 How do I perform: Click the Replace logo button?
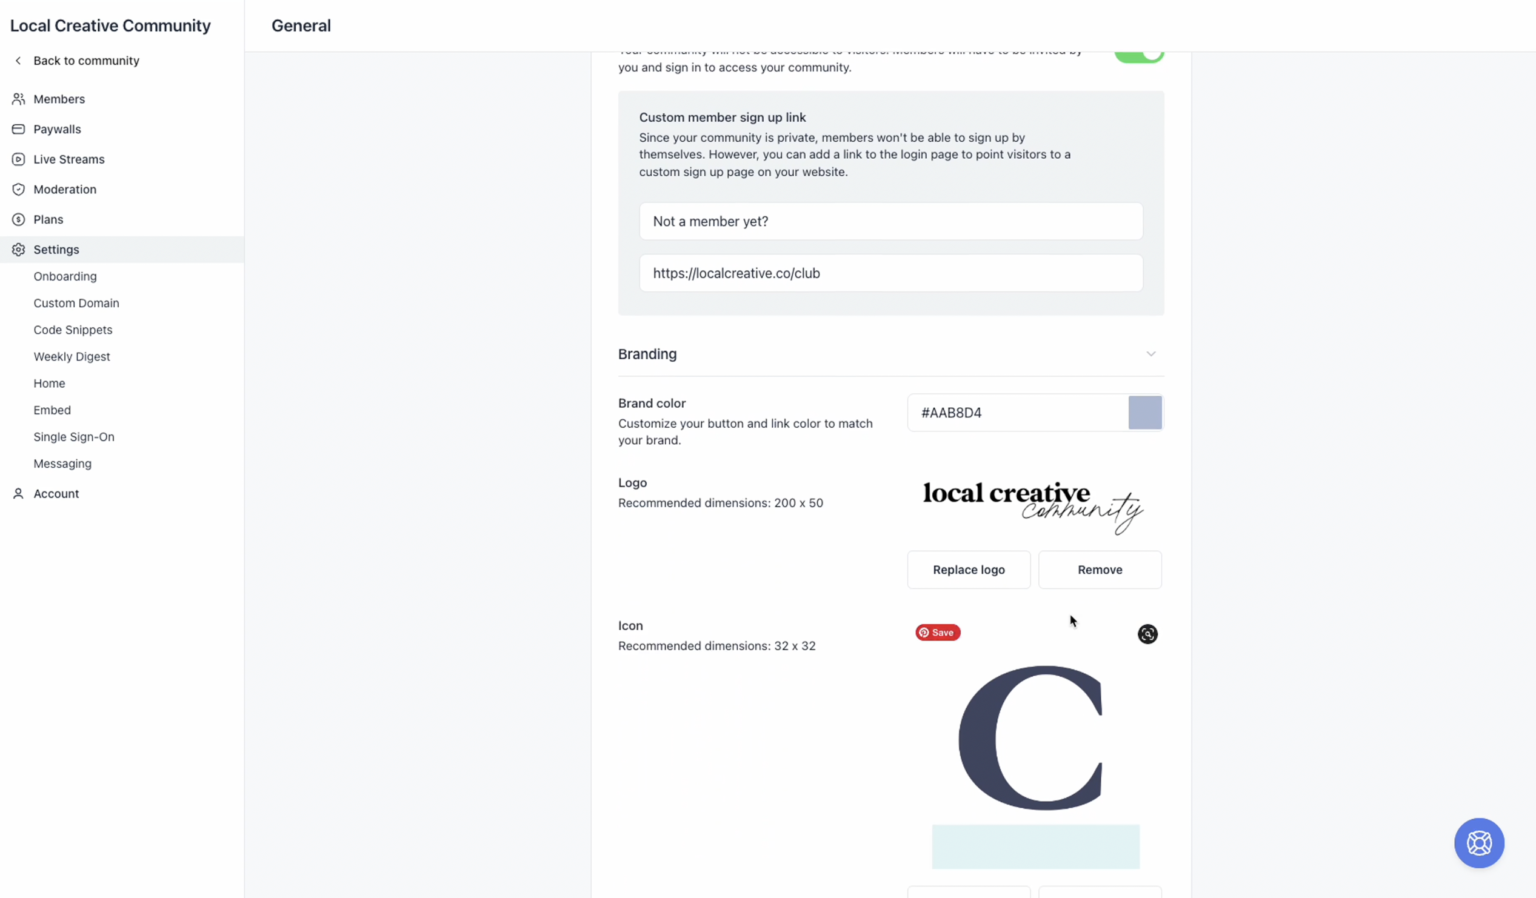coord(968,569)
